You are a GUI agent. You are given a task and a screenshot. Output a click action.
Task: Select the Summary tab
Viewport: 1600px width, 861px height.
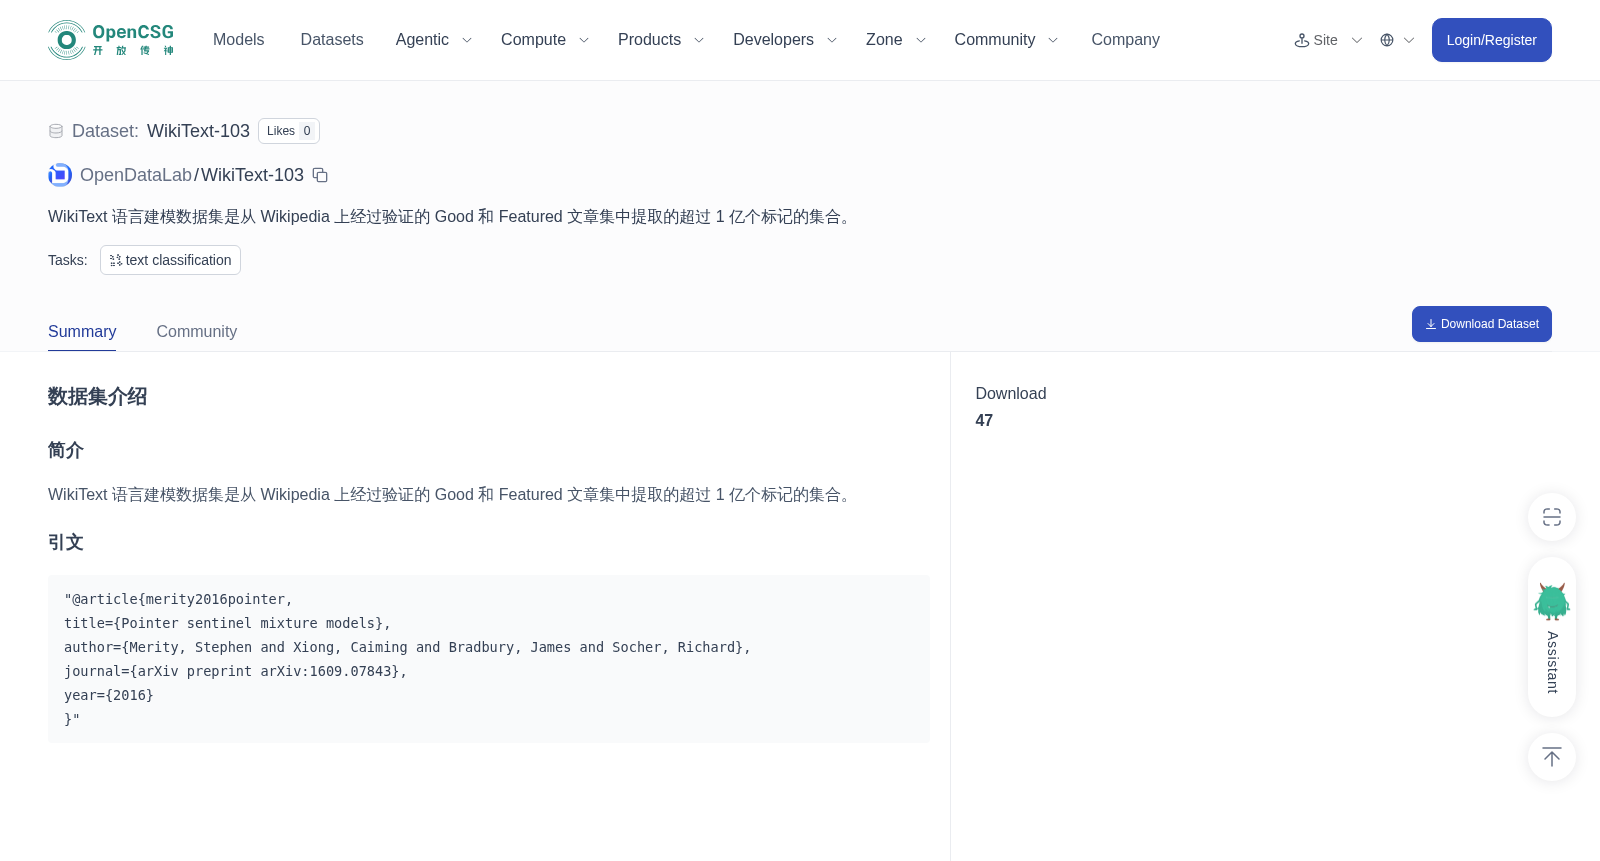click(x=82, y=331)
